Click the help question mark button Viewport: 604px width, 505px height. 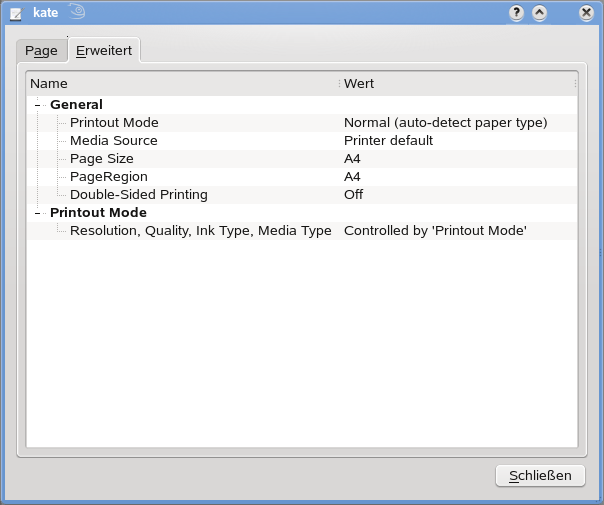pos(516,13)
